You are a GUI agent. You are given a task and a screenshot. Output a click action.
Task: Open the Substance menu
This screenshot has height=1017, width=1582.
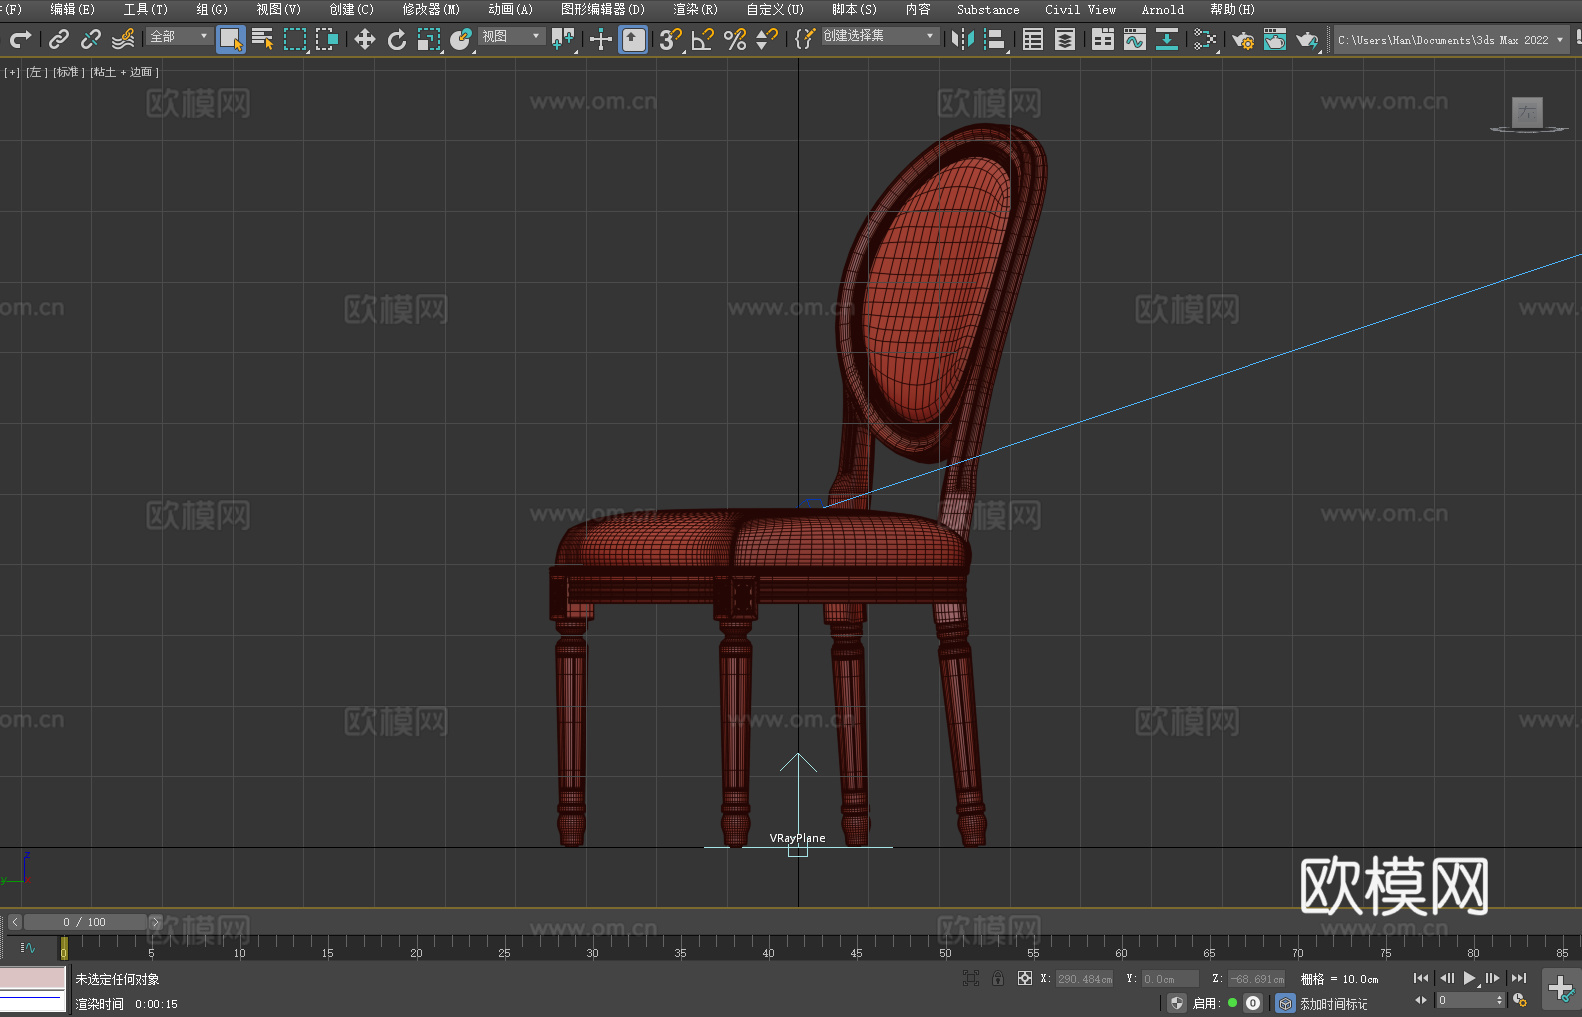pyautogui.click(x=988, y=9)
